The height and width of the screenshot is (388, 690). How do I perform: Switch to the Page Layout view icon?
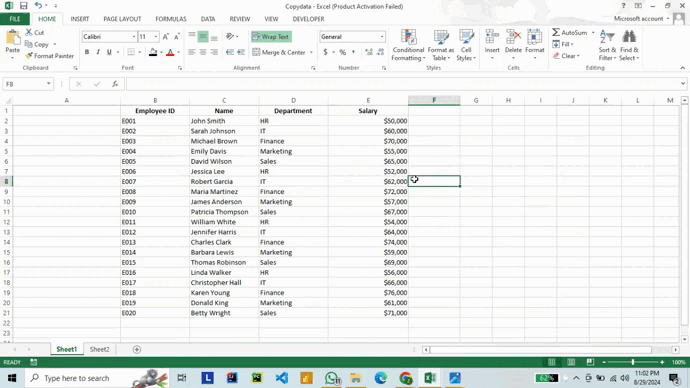click(571, 362)
